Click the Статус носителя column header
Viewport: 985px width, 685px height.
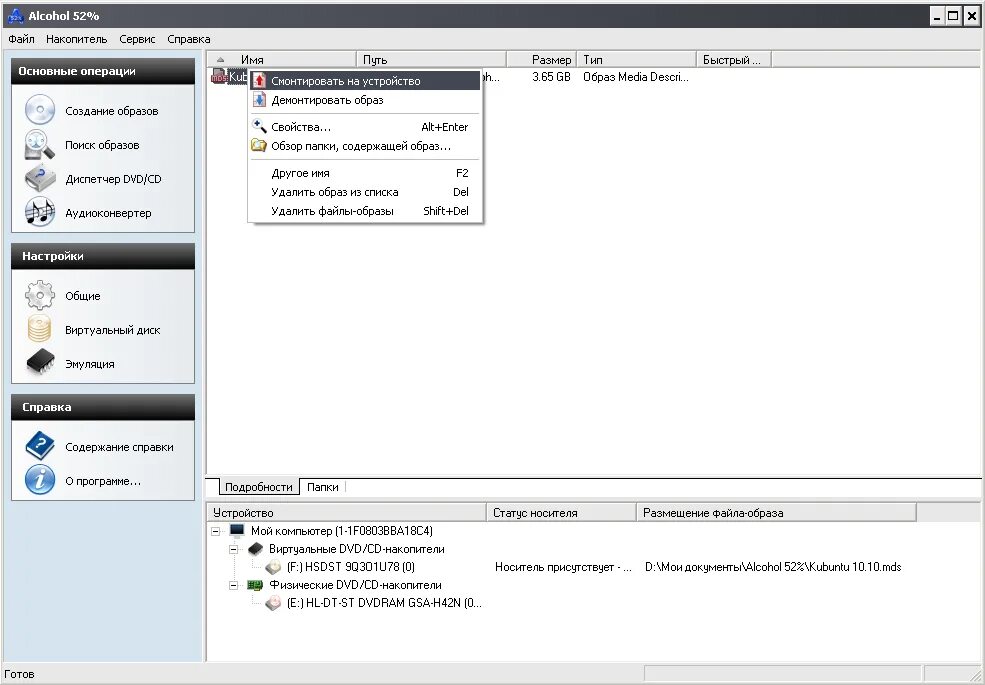pos(562,513)
